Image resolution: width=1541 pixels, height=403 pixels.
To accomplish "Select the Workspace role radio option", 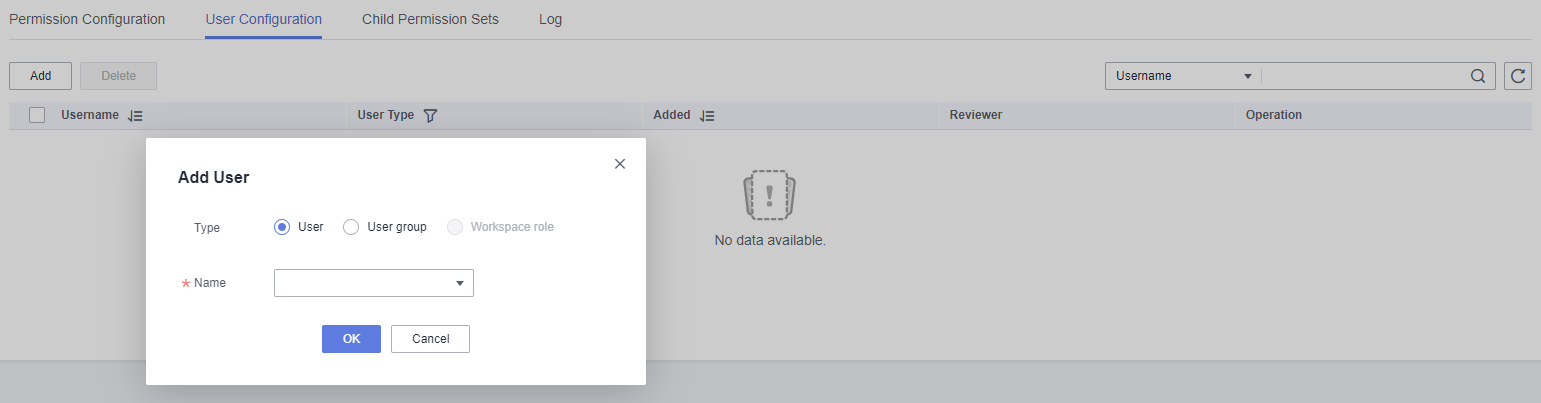I will point(455,227).
